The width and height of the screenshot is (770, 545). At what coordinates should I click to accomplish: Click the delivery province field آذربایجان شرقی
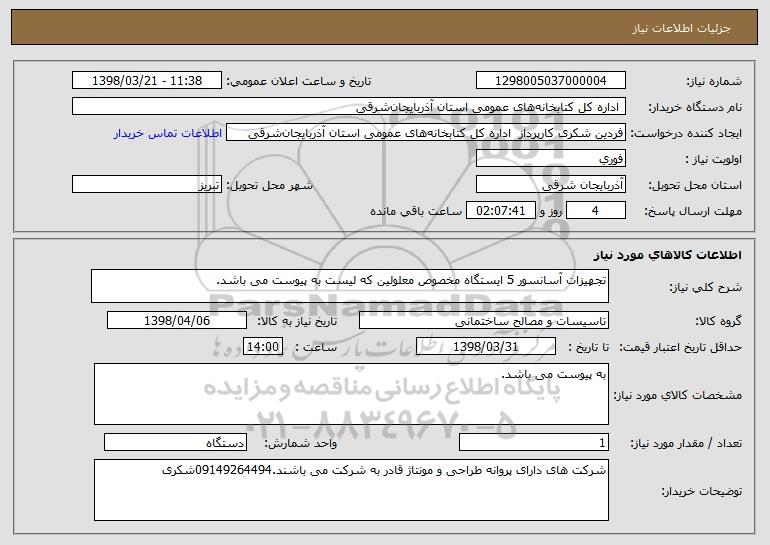pyautogui.click(x=550, y=185)
